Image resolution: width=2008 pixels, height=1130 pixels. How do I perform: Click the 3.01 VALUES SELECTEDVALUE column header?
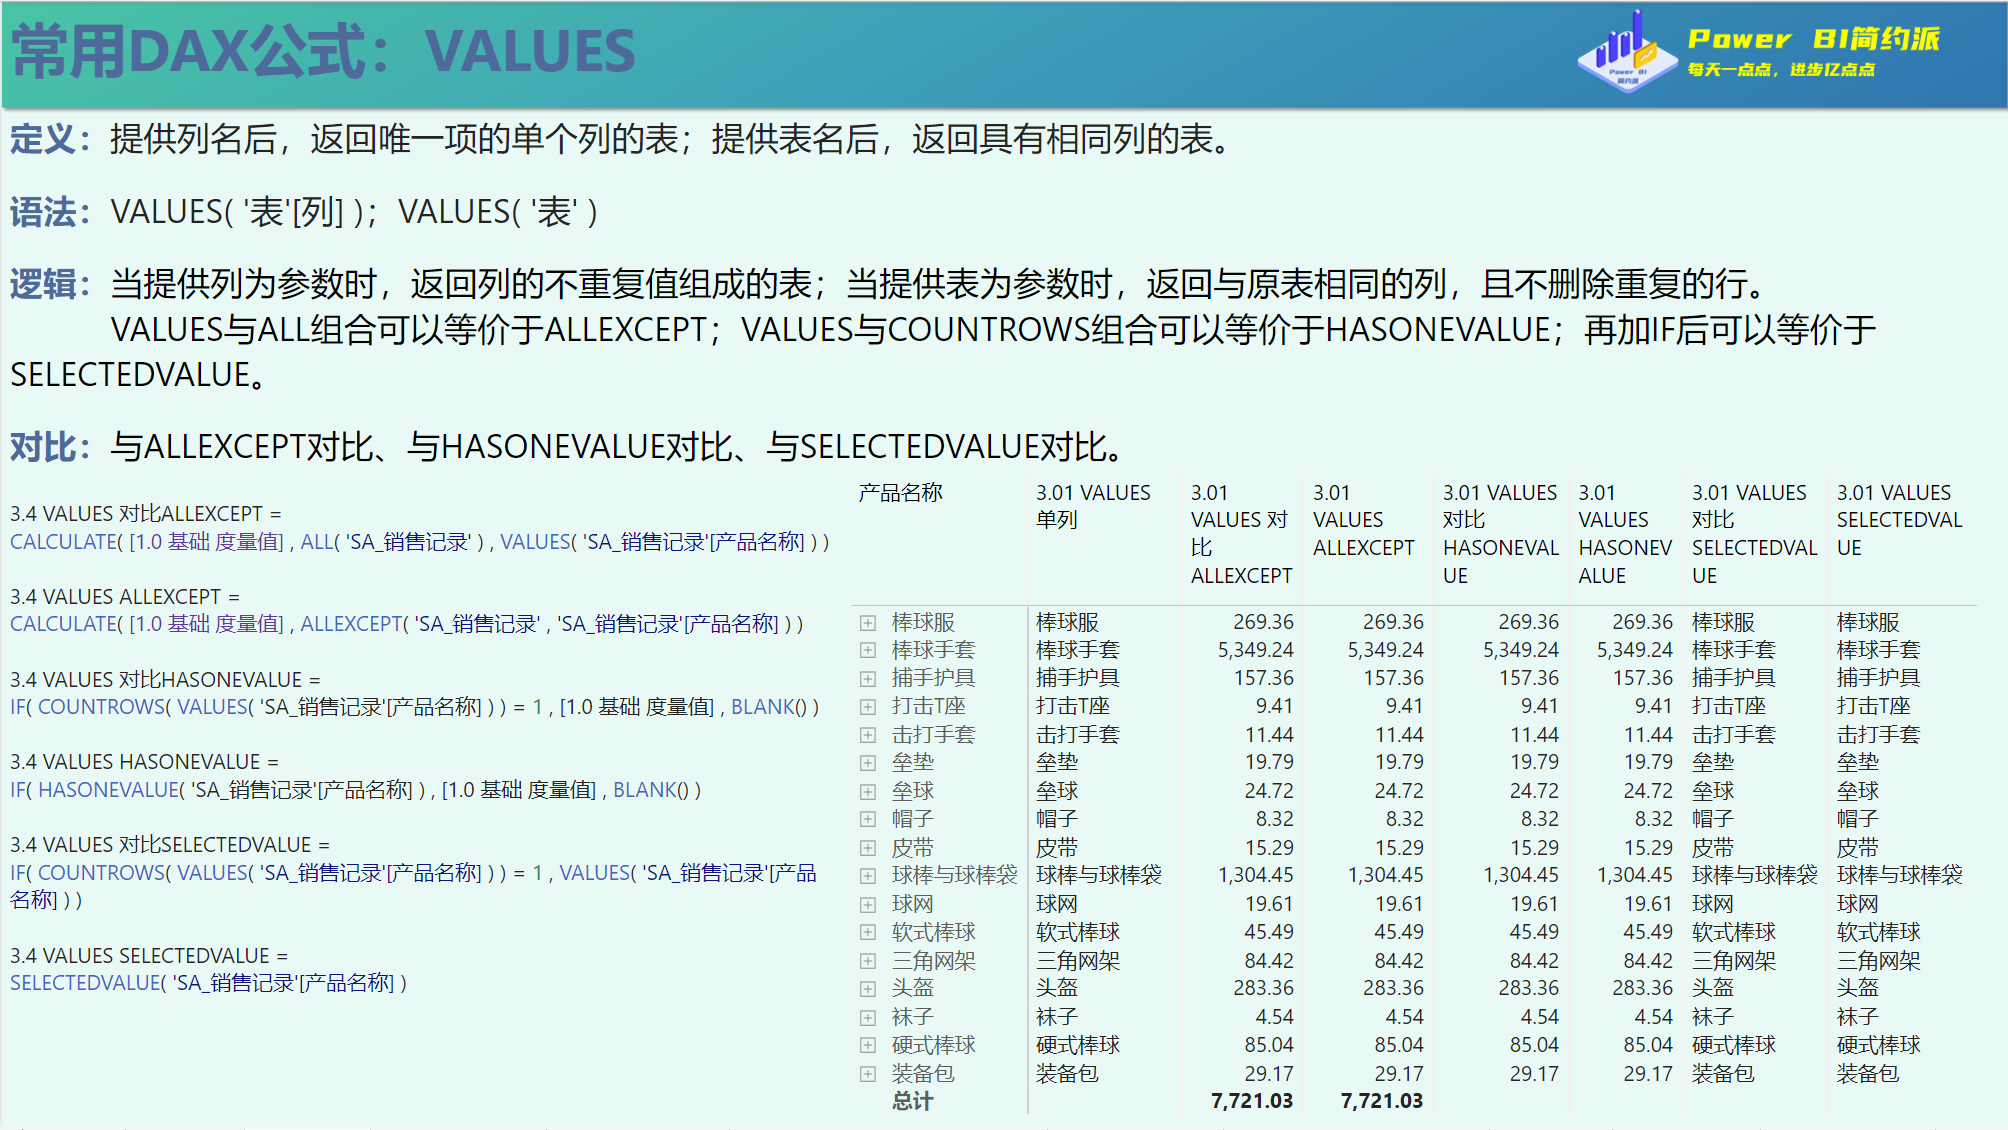coord(1899,520)
